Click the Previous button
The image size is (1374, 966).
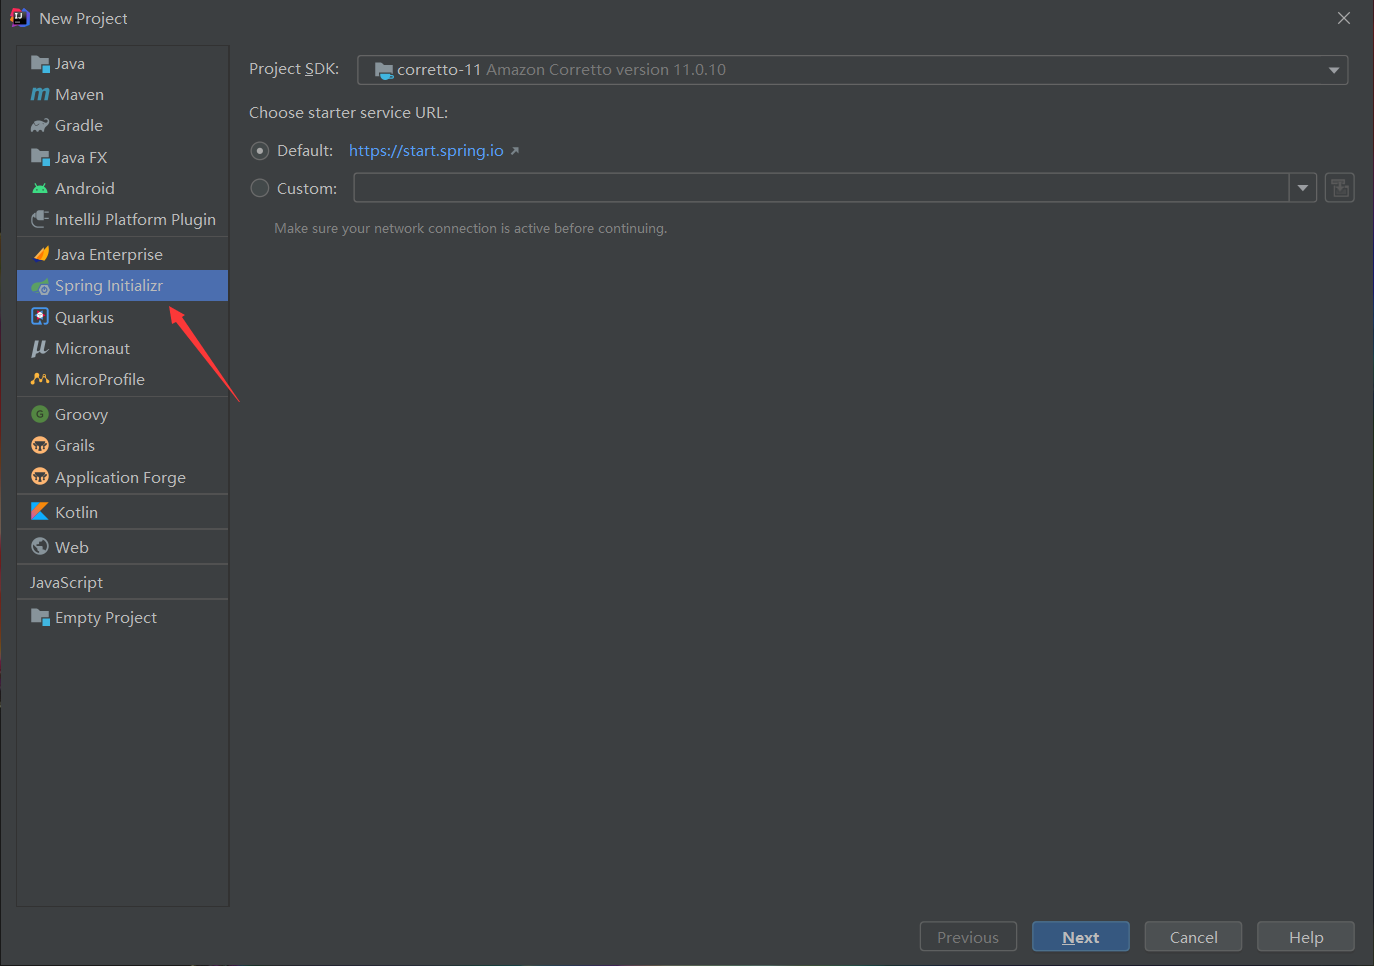968,937
